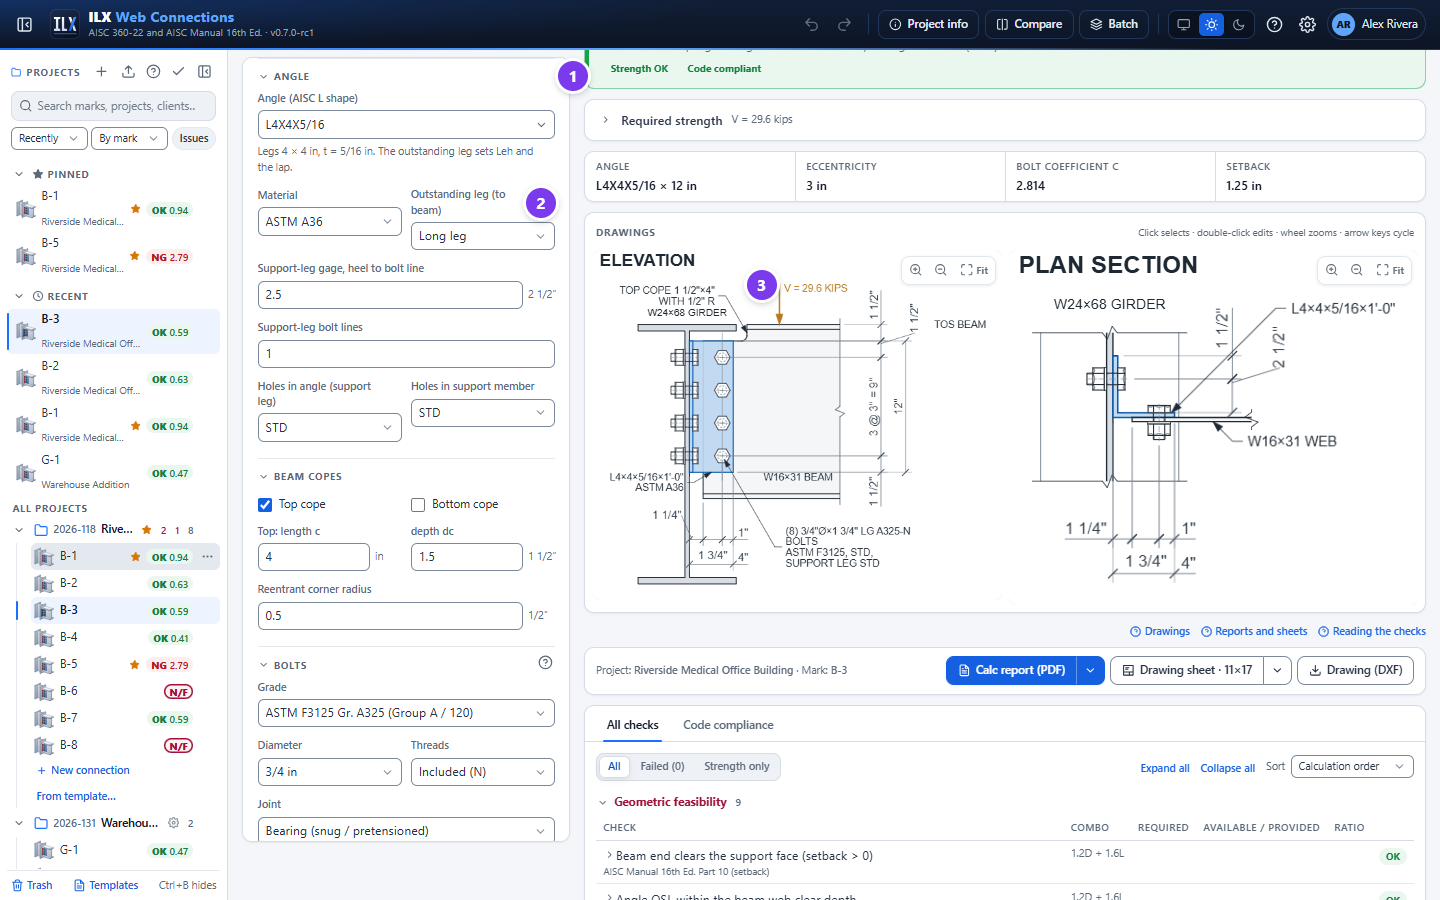Switch to the Code compliance tab
This screenshot has height=900, width=1440.
tap(728, 725)
